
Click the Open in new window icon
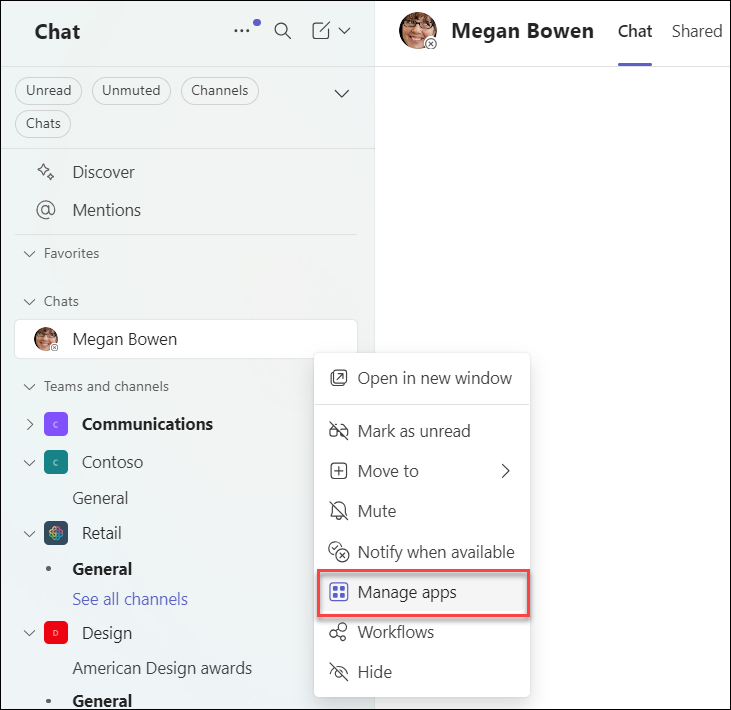tap(338, 378)
